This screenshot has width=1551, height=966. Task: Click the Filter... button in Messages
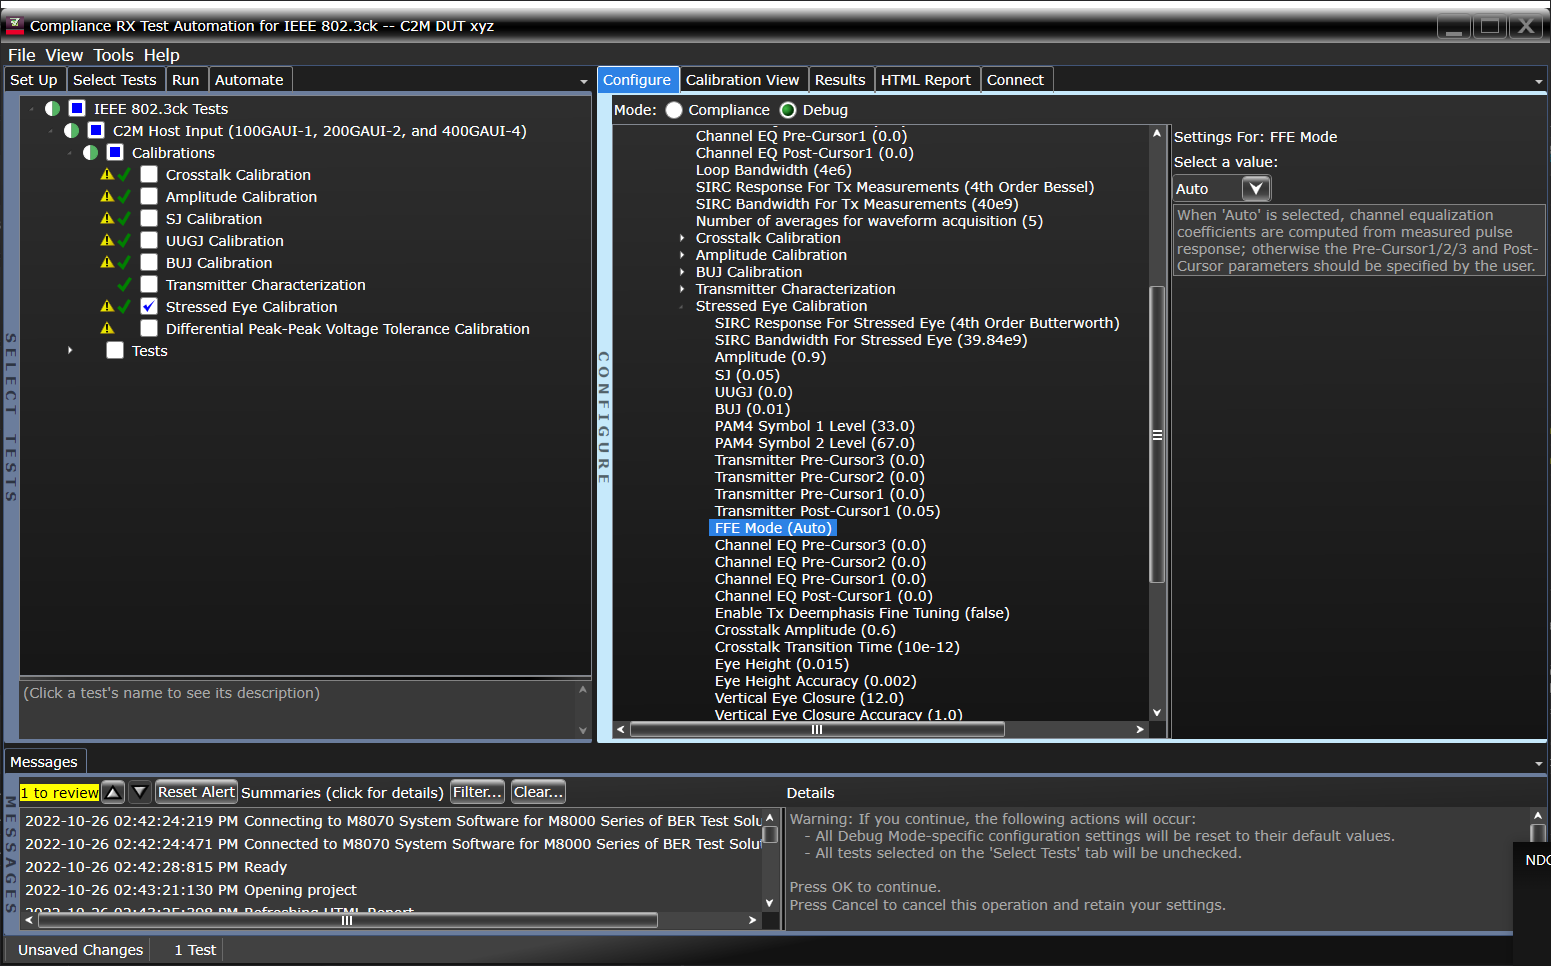(477, 792)
